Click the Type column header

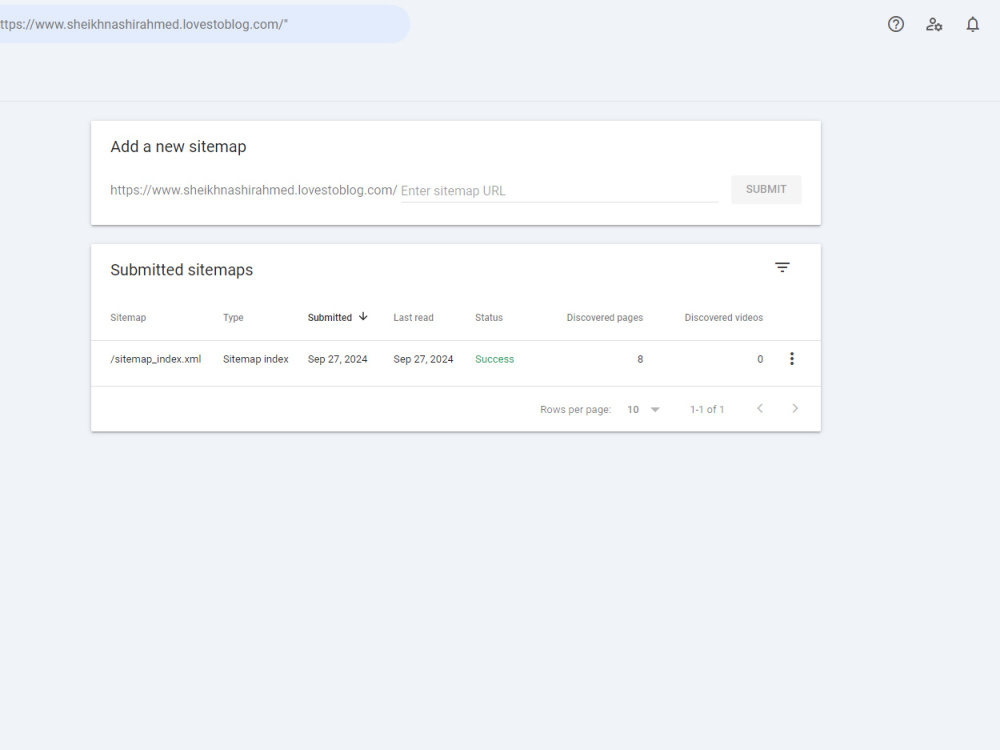point(233,318)
